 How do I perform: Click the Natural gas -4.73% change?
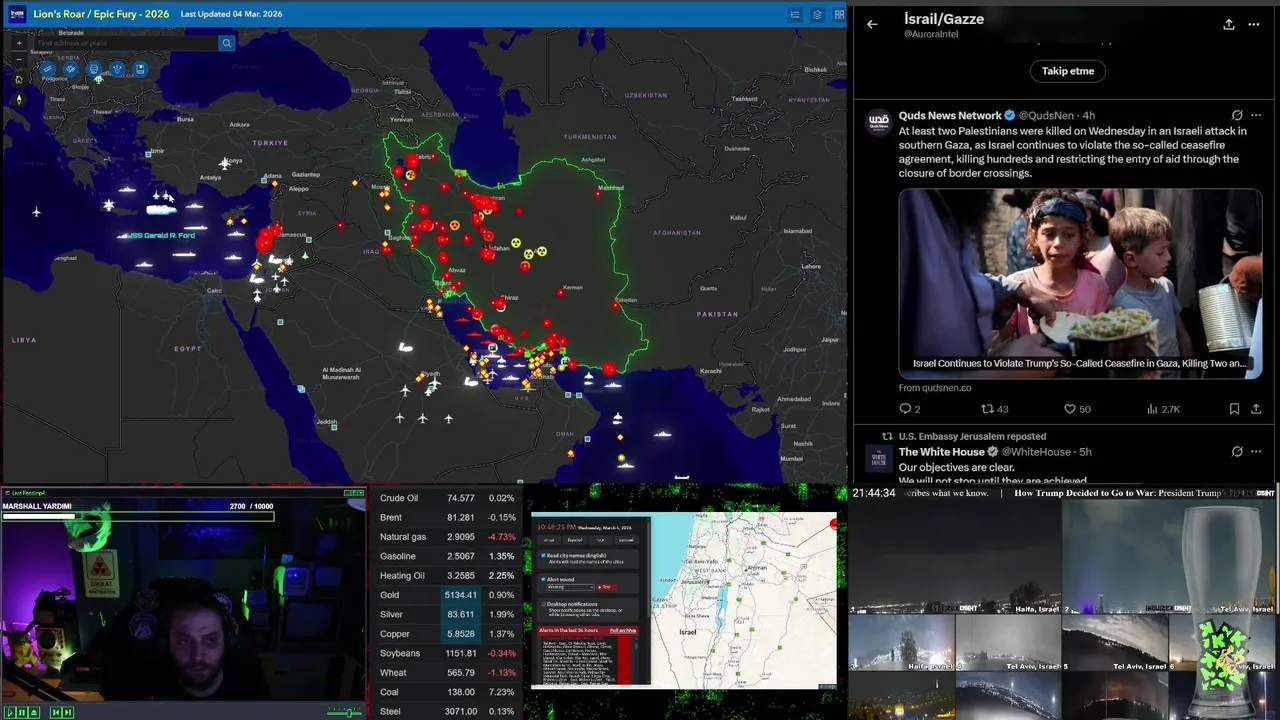pos(500,537)
